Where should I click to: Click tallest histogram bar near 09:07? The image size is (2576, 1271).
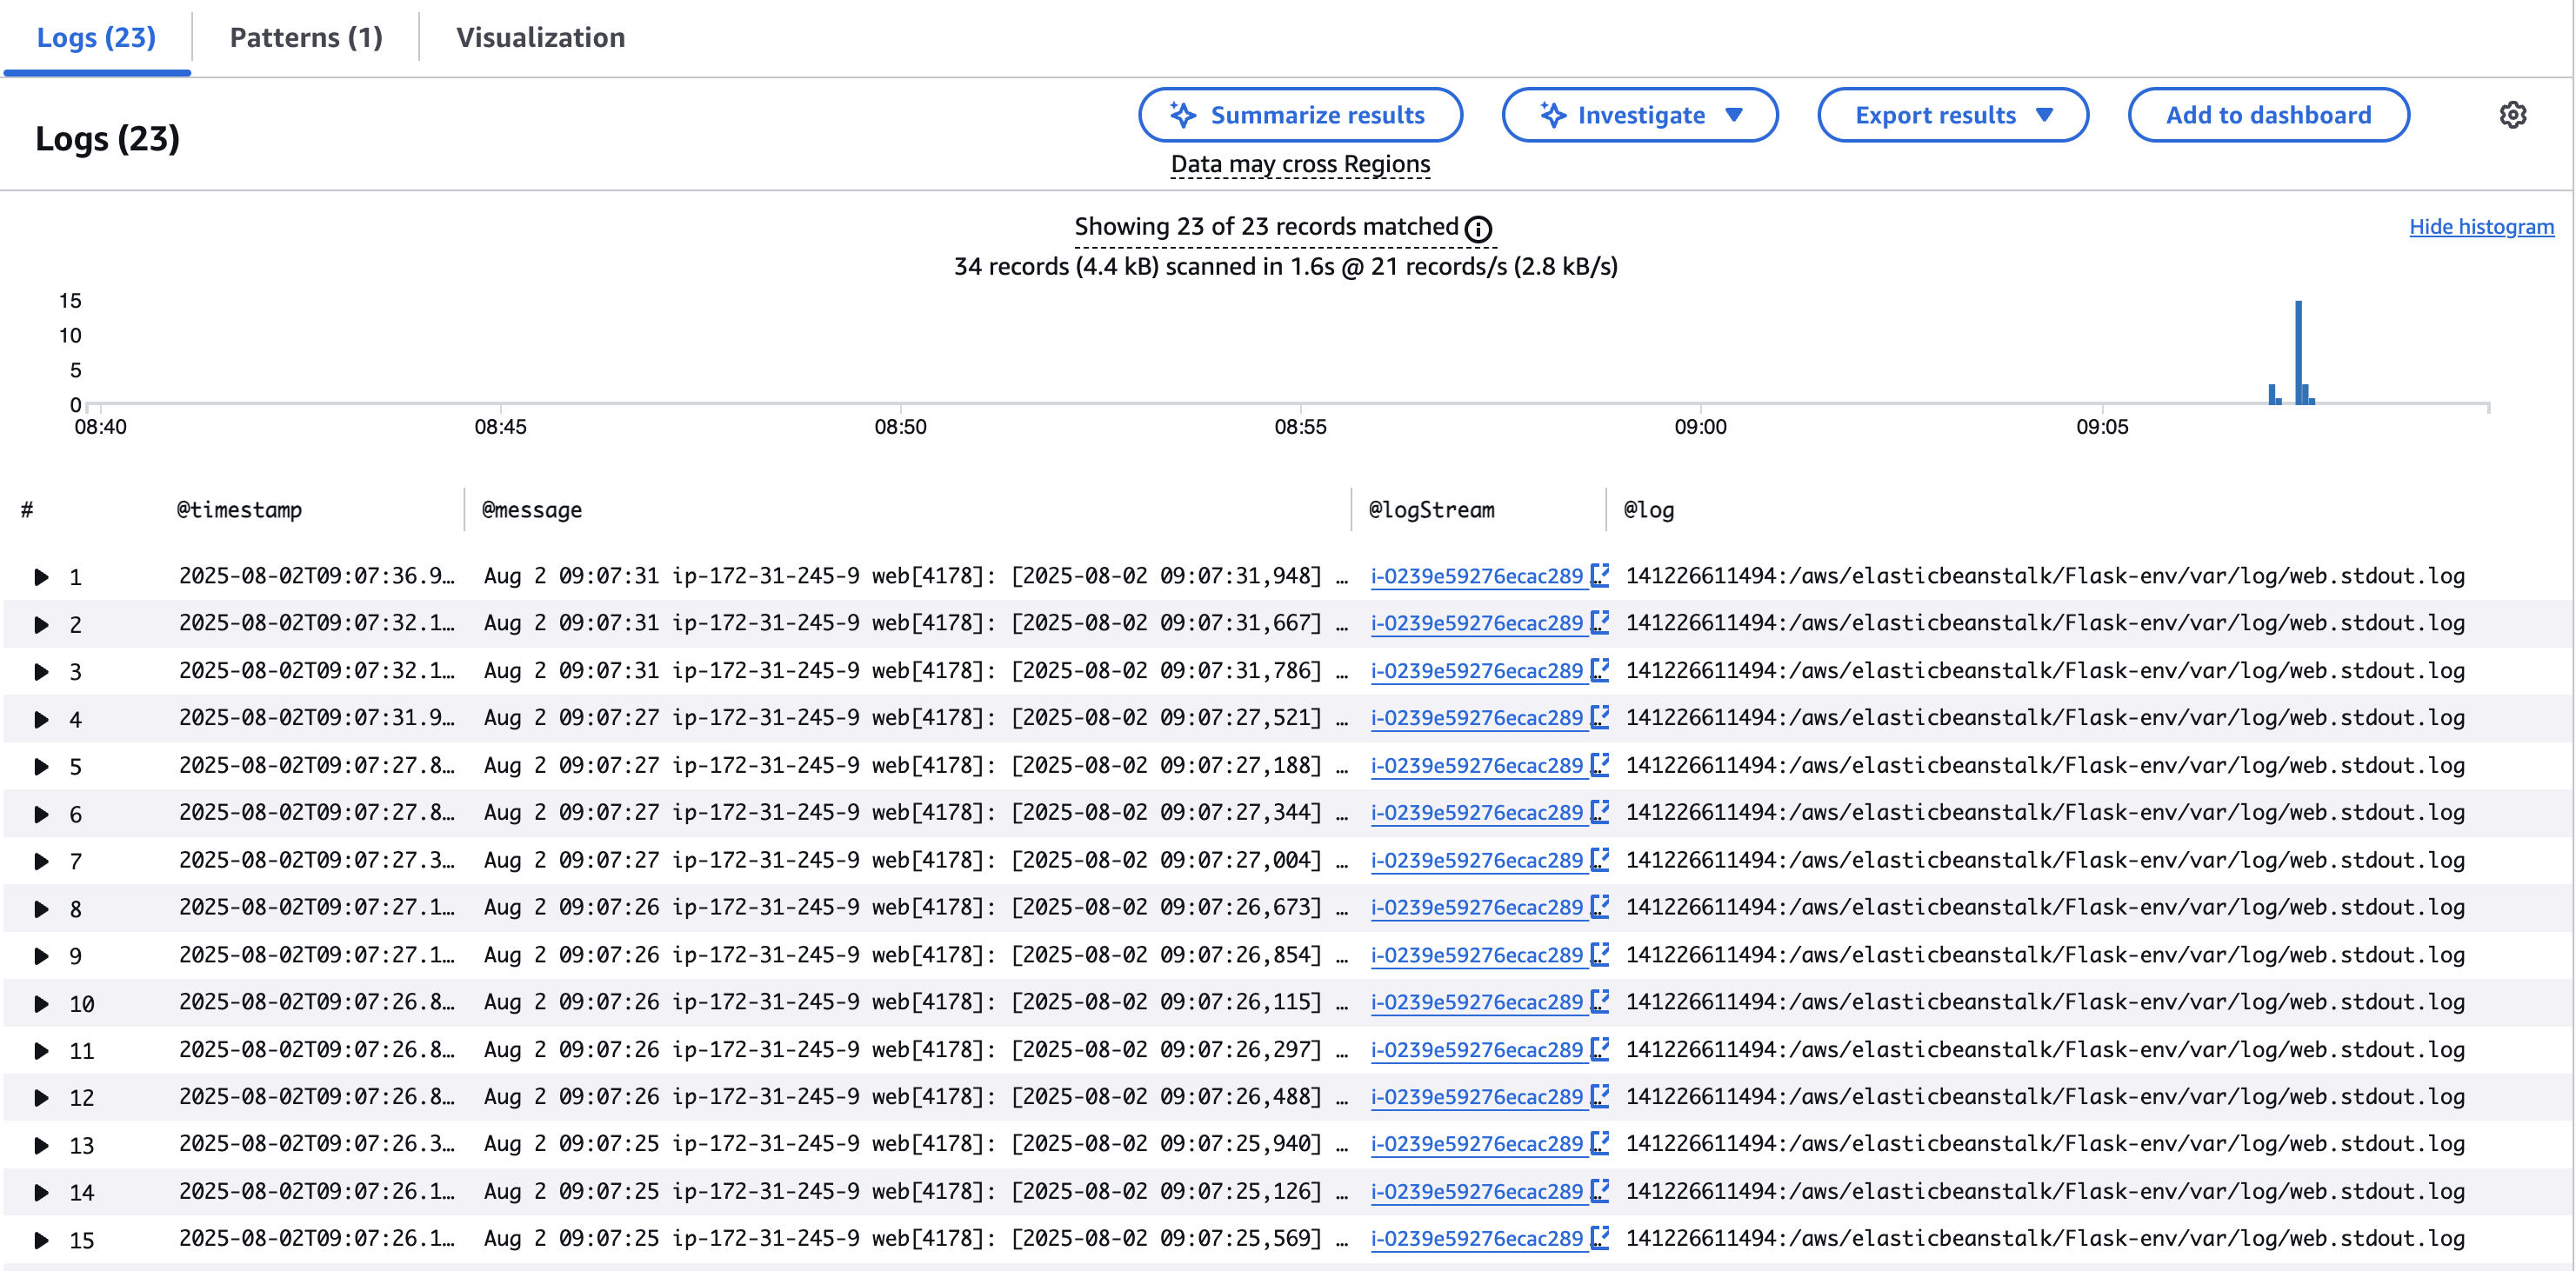[2298, 352]
